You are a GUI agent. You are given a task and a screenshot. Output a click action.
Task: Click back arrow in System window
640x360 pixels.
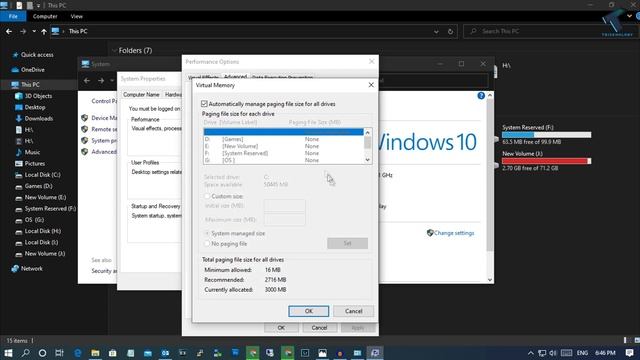tap(87, 81)
